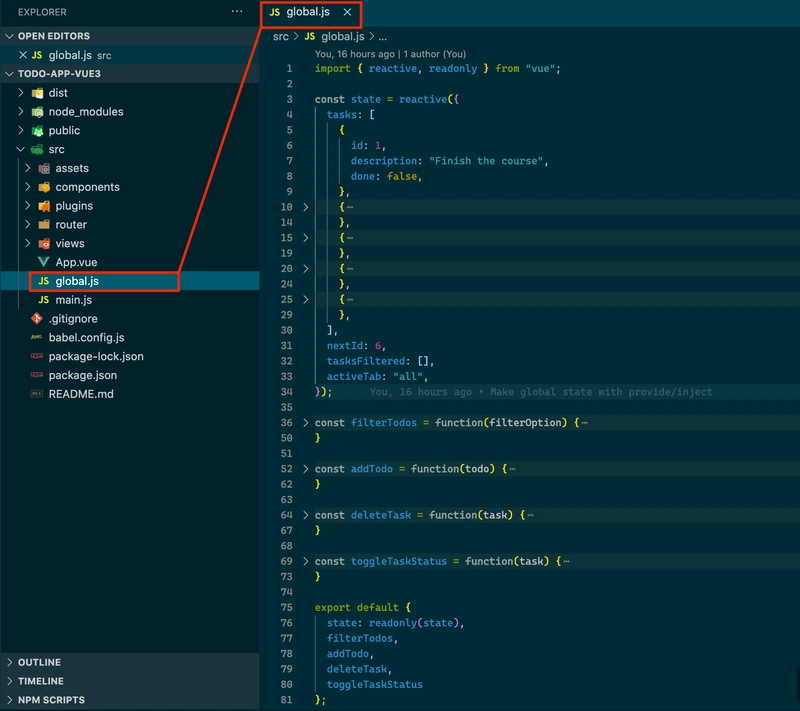Click the git icon of .gitignore
Viewport: 800px width, 711px height.
[37, 319]
